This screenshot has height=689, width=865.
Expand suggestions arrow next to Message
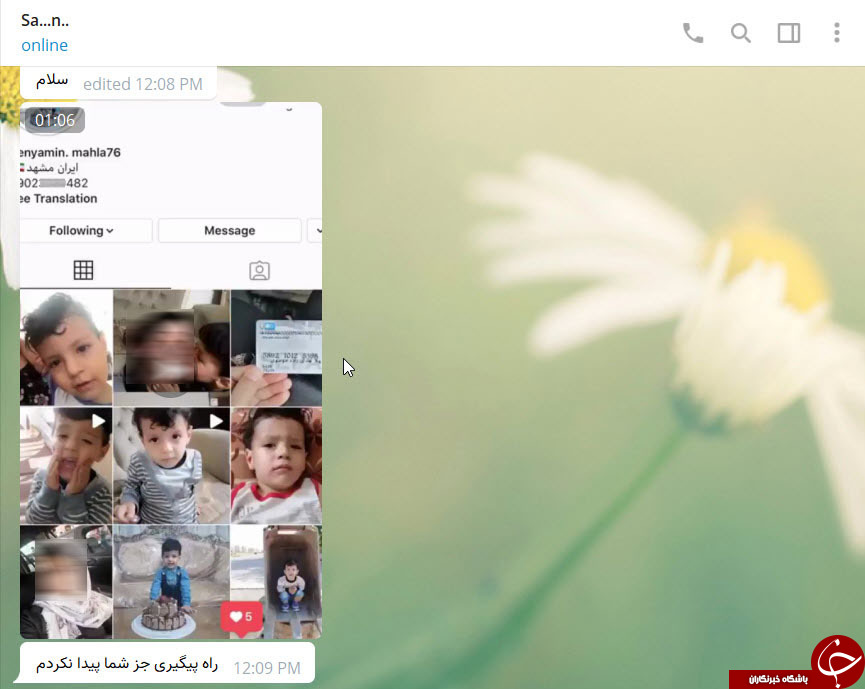(x=316, y=231)
